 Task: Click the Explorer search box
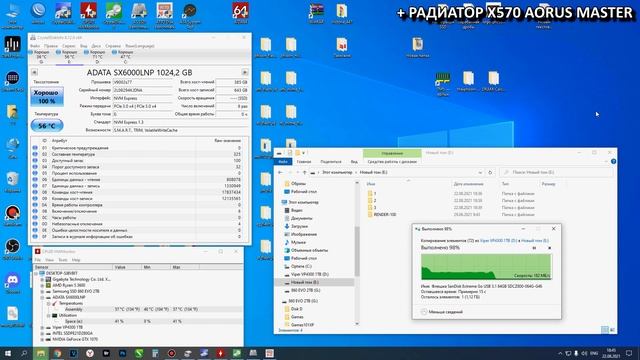pyautogui.click(x=557, y=173)
